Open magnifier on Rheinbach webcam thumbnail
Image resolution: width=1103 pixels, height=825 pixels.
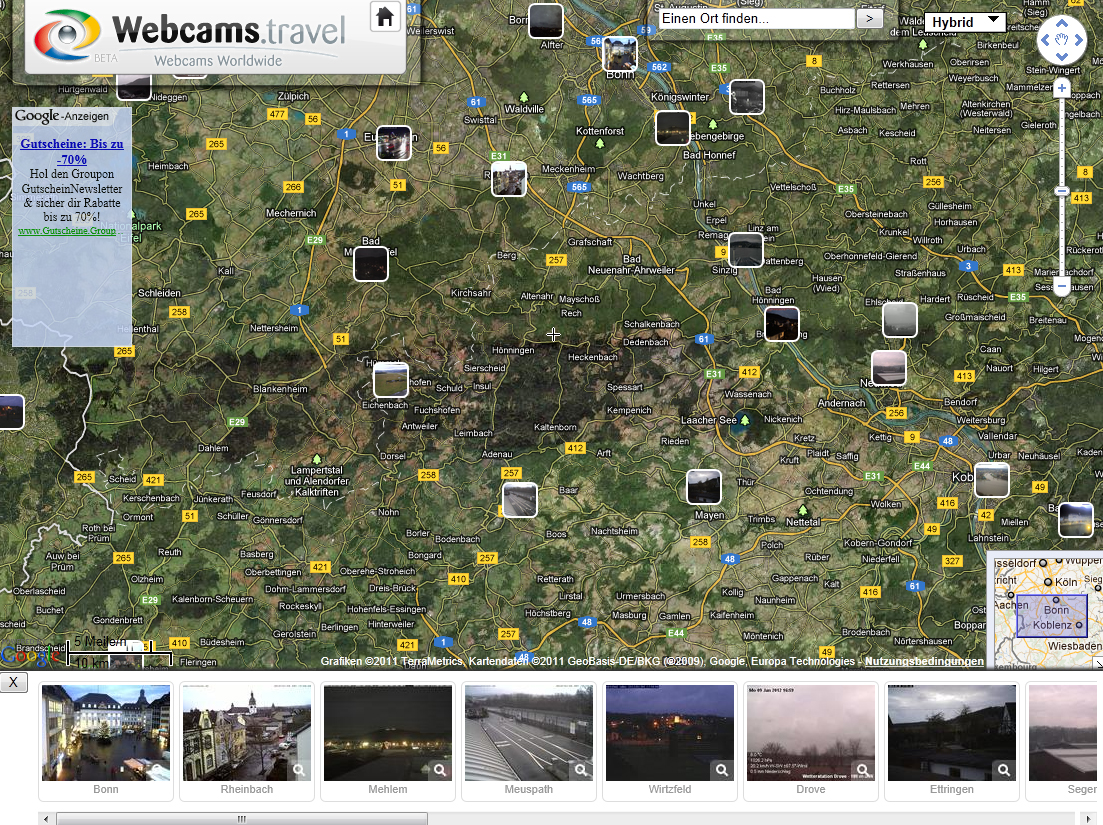298,770
